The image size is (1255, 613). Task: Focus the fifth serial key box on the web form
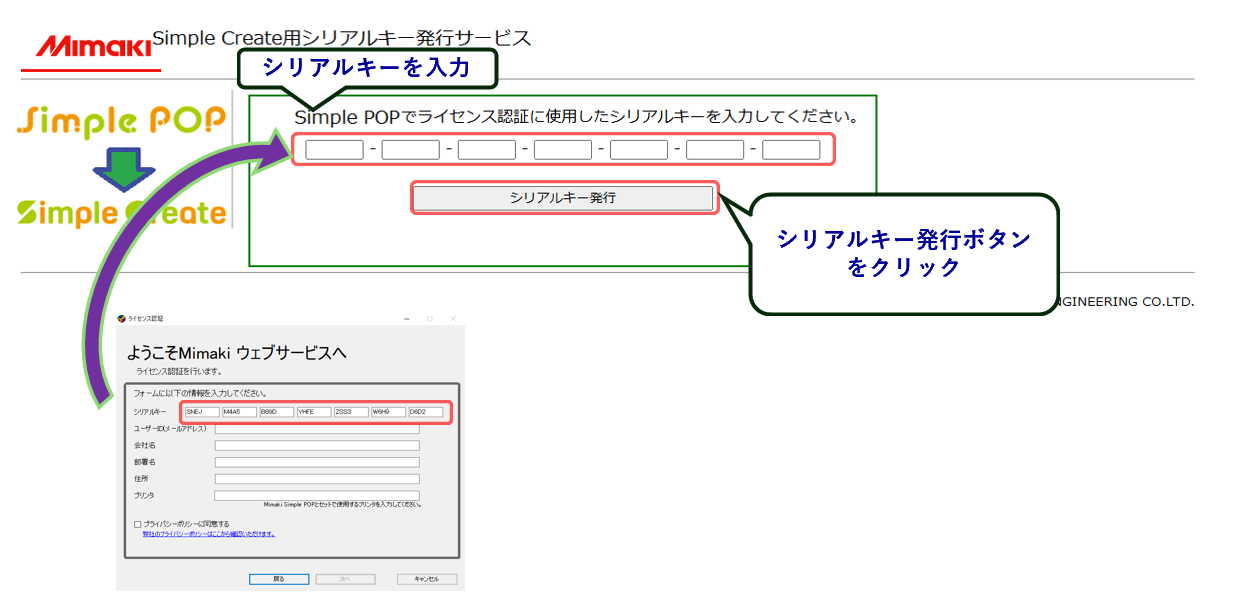639,150
